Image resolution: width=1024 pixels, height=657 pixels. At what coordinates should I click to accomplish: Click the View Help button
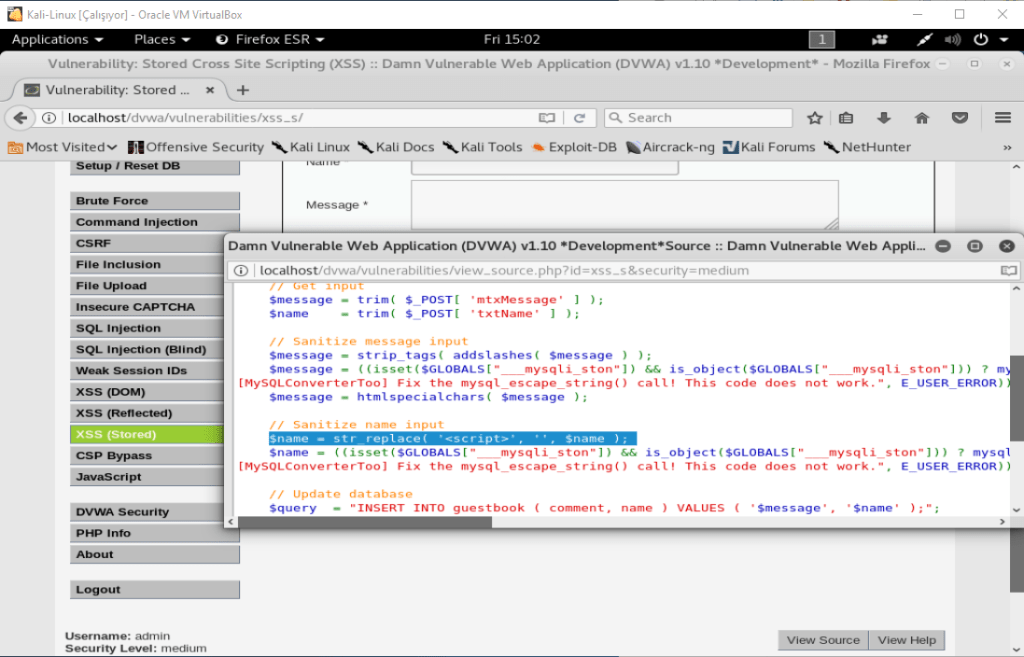[906, 640]
